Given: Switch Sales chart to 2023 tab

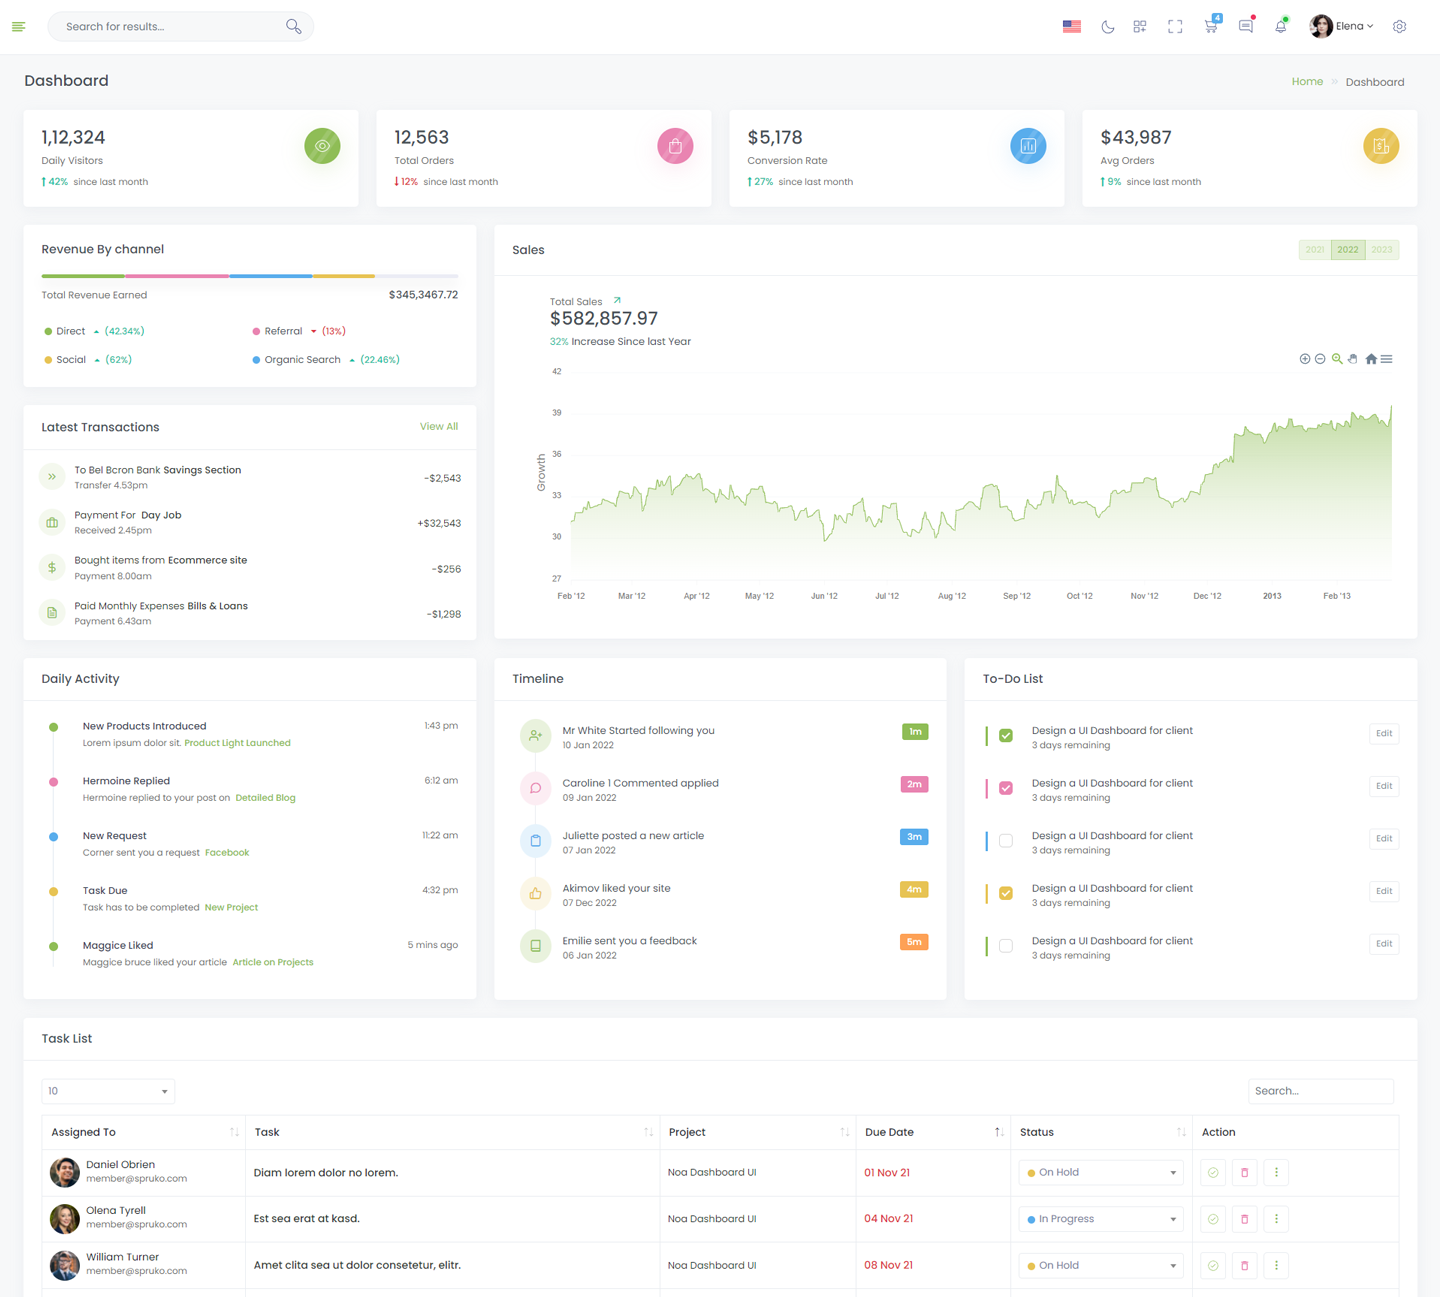Looking at the screenshot, I should pos(1382,250).
